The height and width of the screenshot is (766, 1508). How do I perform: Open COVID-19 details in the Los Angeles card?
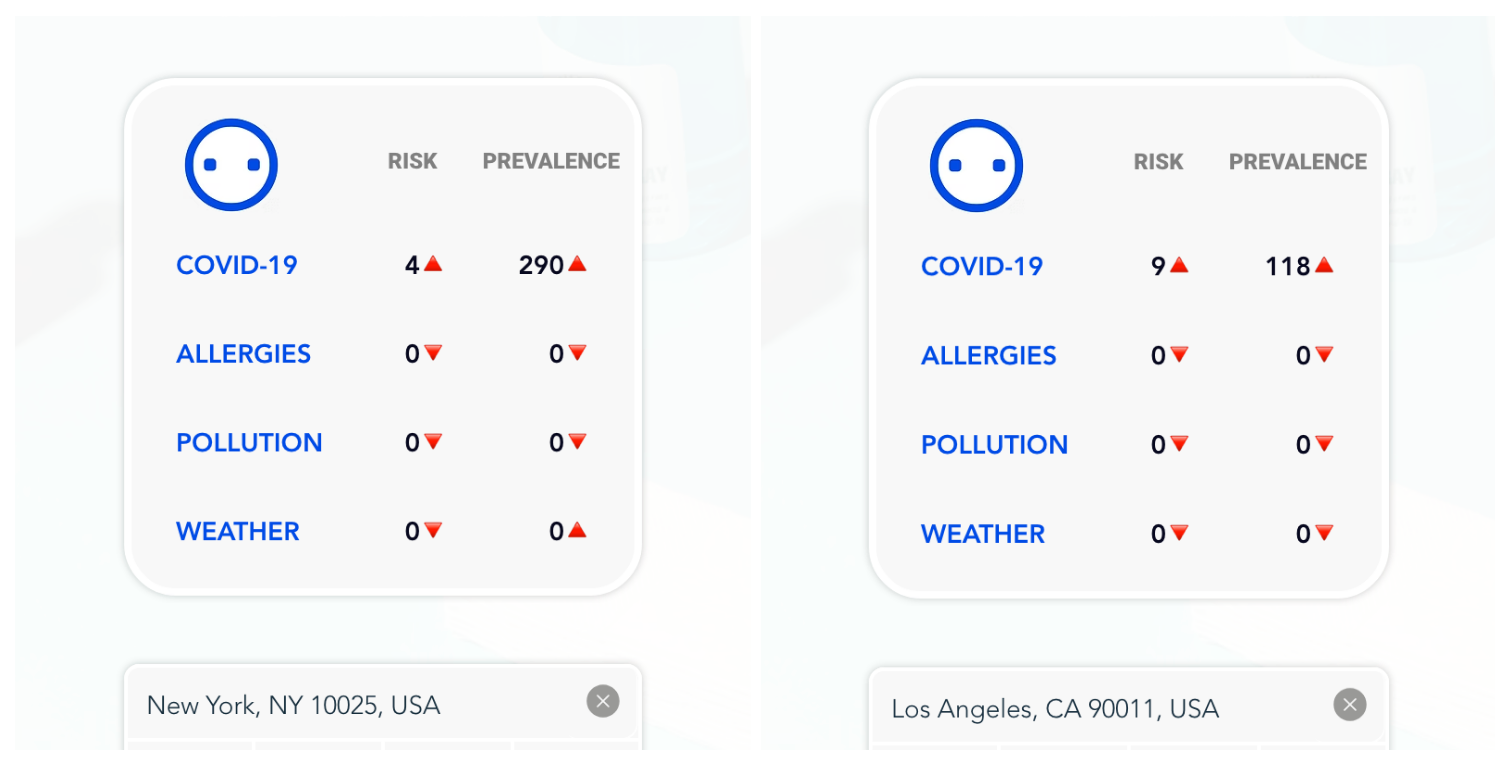click(x=982, y=266)
